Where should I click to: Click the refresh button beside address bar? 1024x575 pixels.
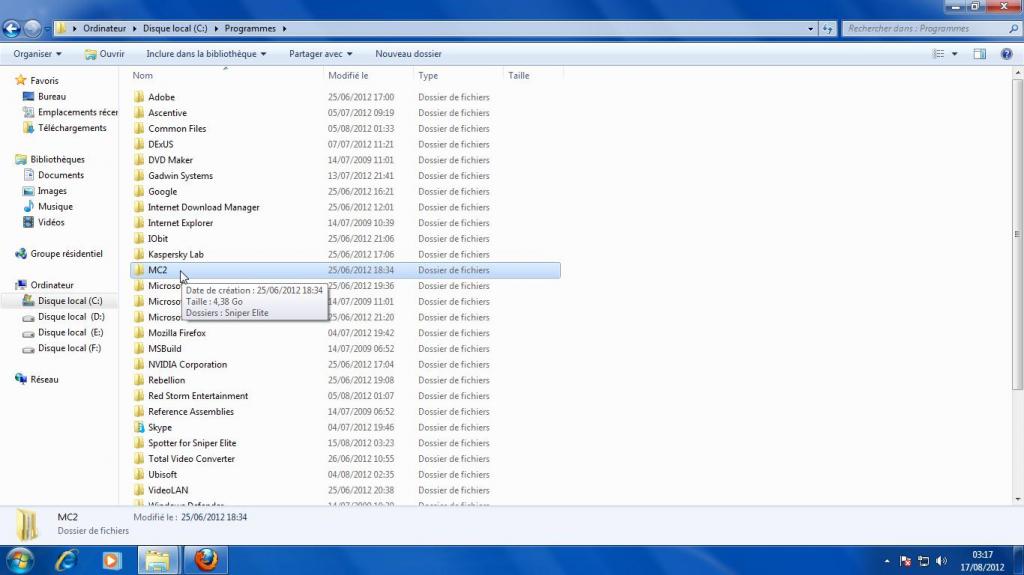827,29
